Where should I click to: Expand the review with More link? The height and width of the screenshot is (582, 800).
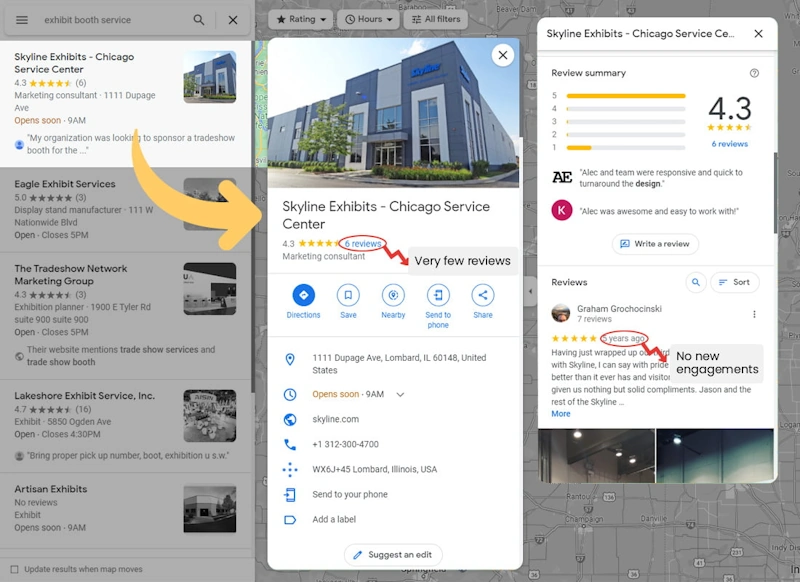[x=561, y=414]
